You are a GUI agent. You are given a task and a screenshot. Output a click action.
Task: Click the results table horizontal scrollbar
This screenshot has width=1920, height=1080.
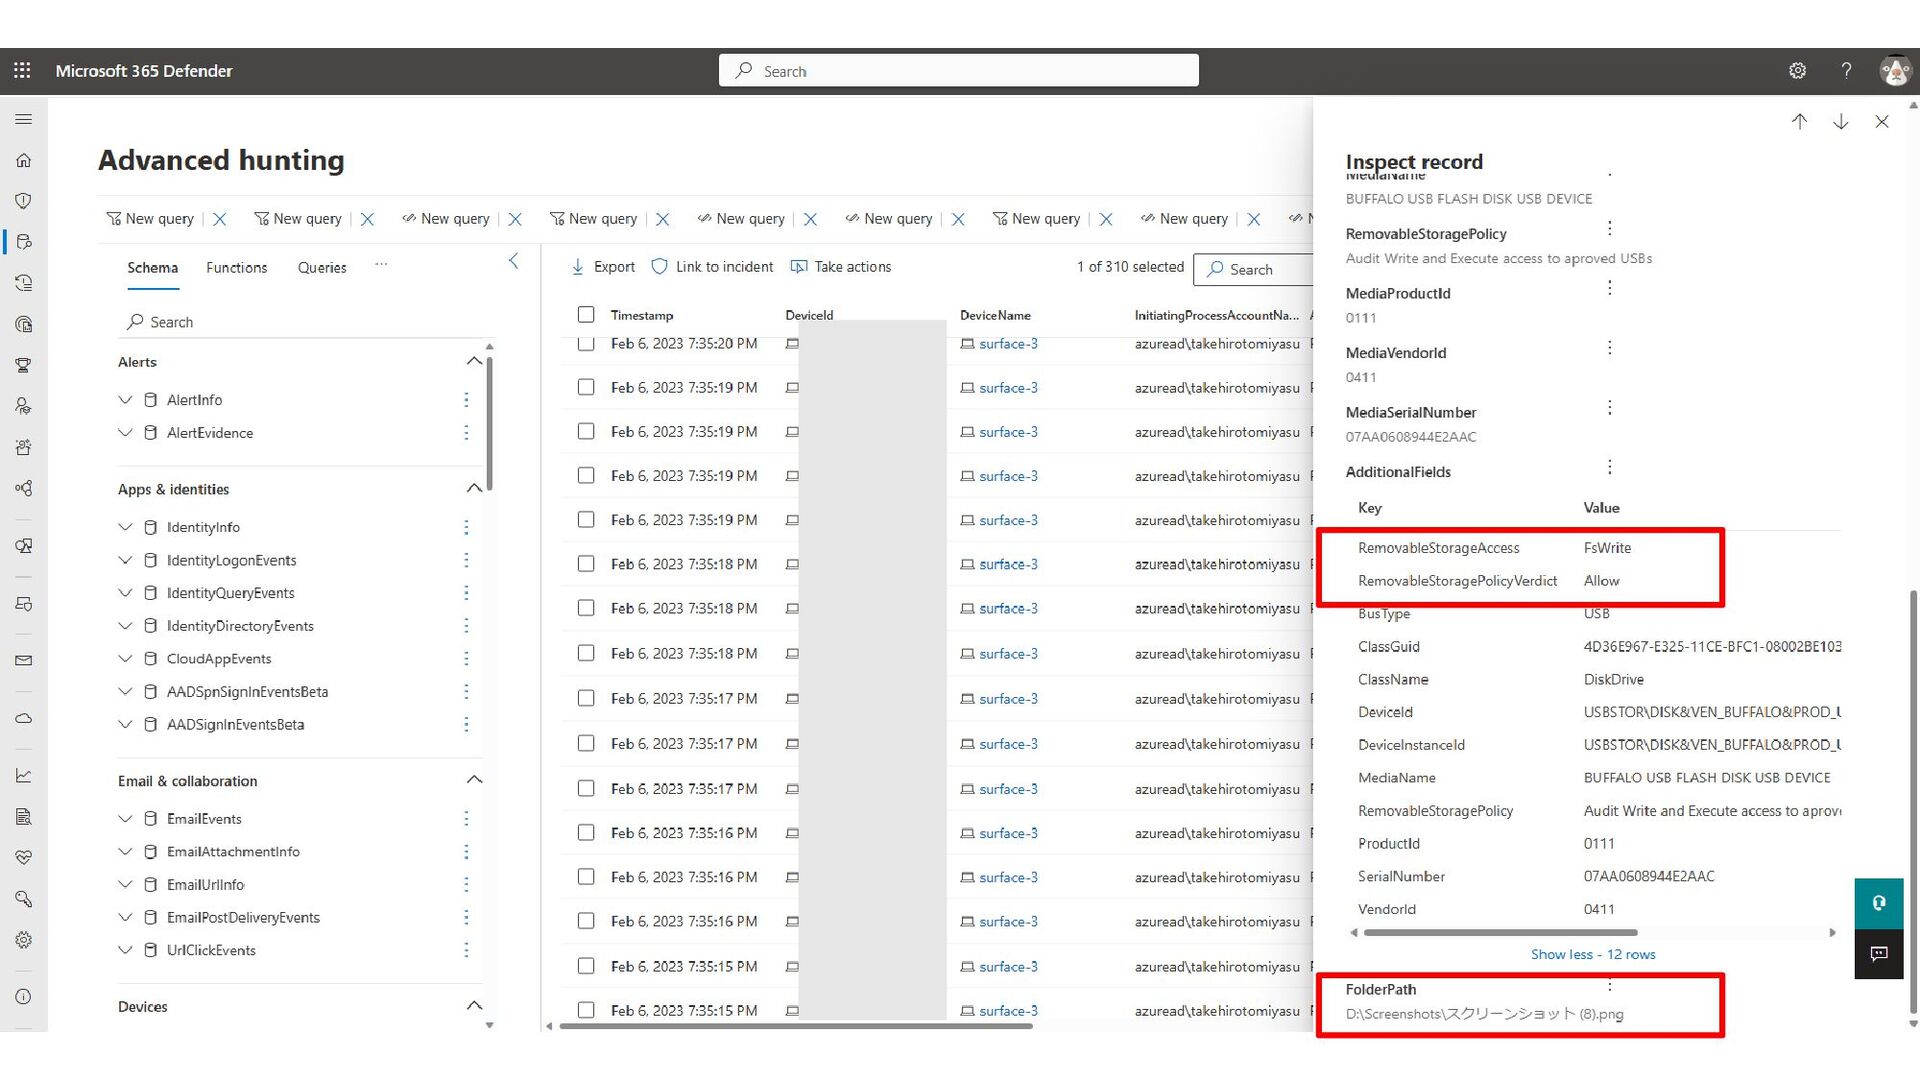[x=795, y=1025]
